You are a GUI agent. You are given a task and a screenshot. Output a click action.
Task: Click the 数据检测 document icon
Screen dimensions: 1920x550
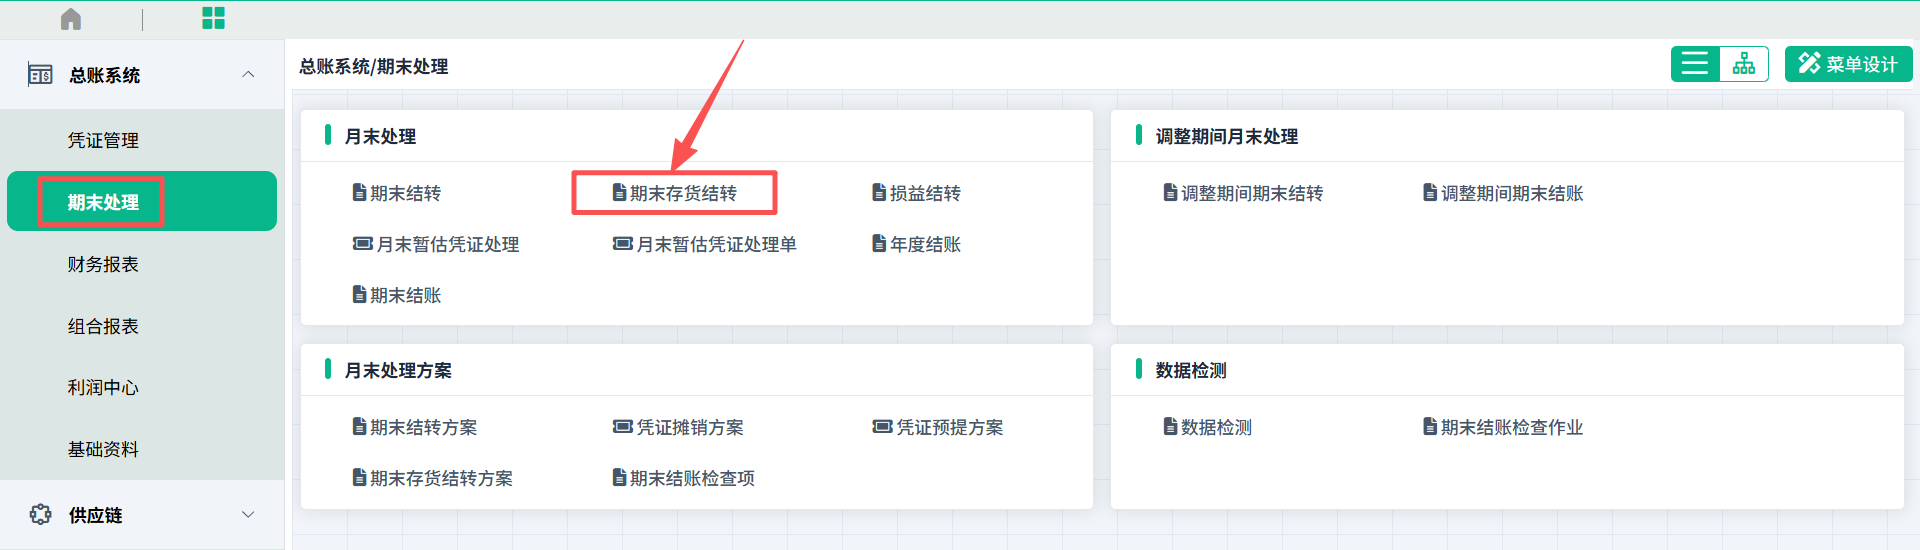[1170, 427]
